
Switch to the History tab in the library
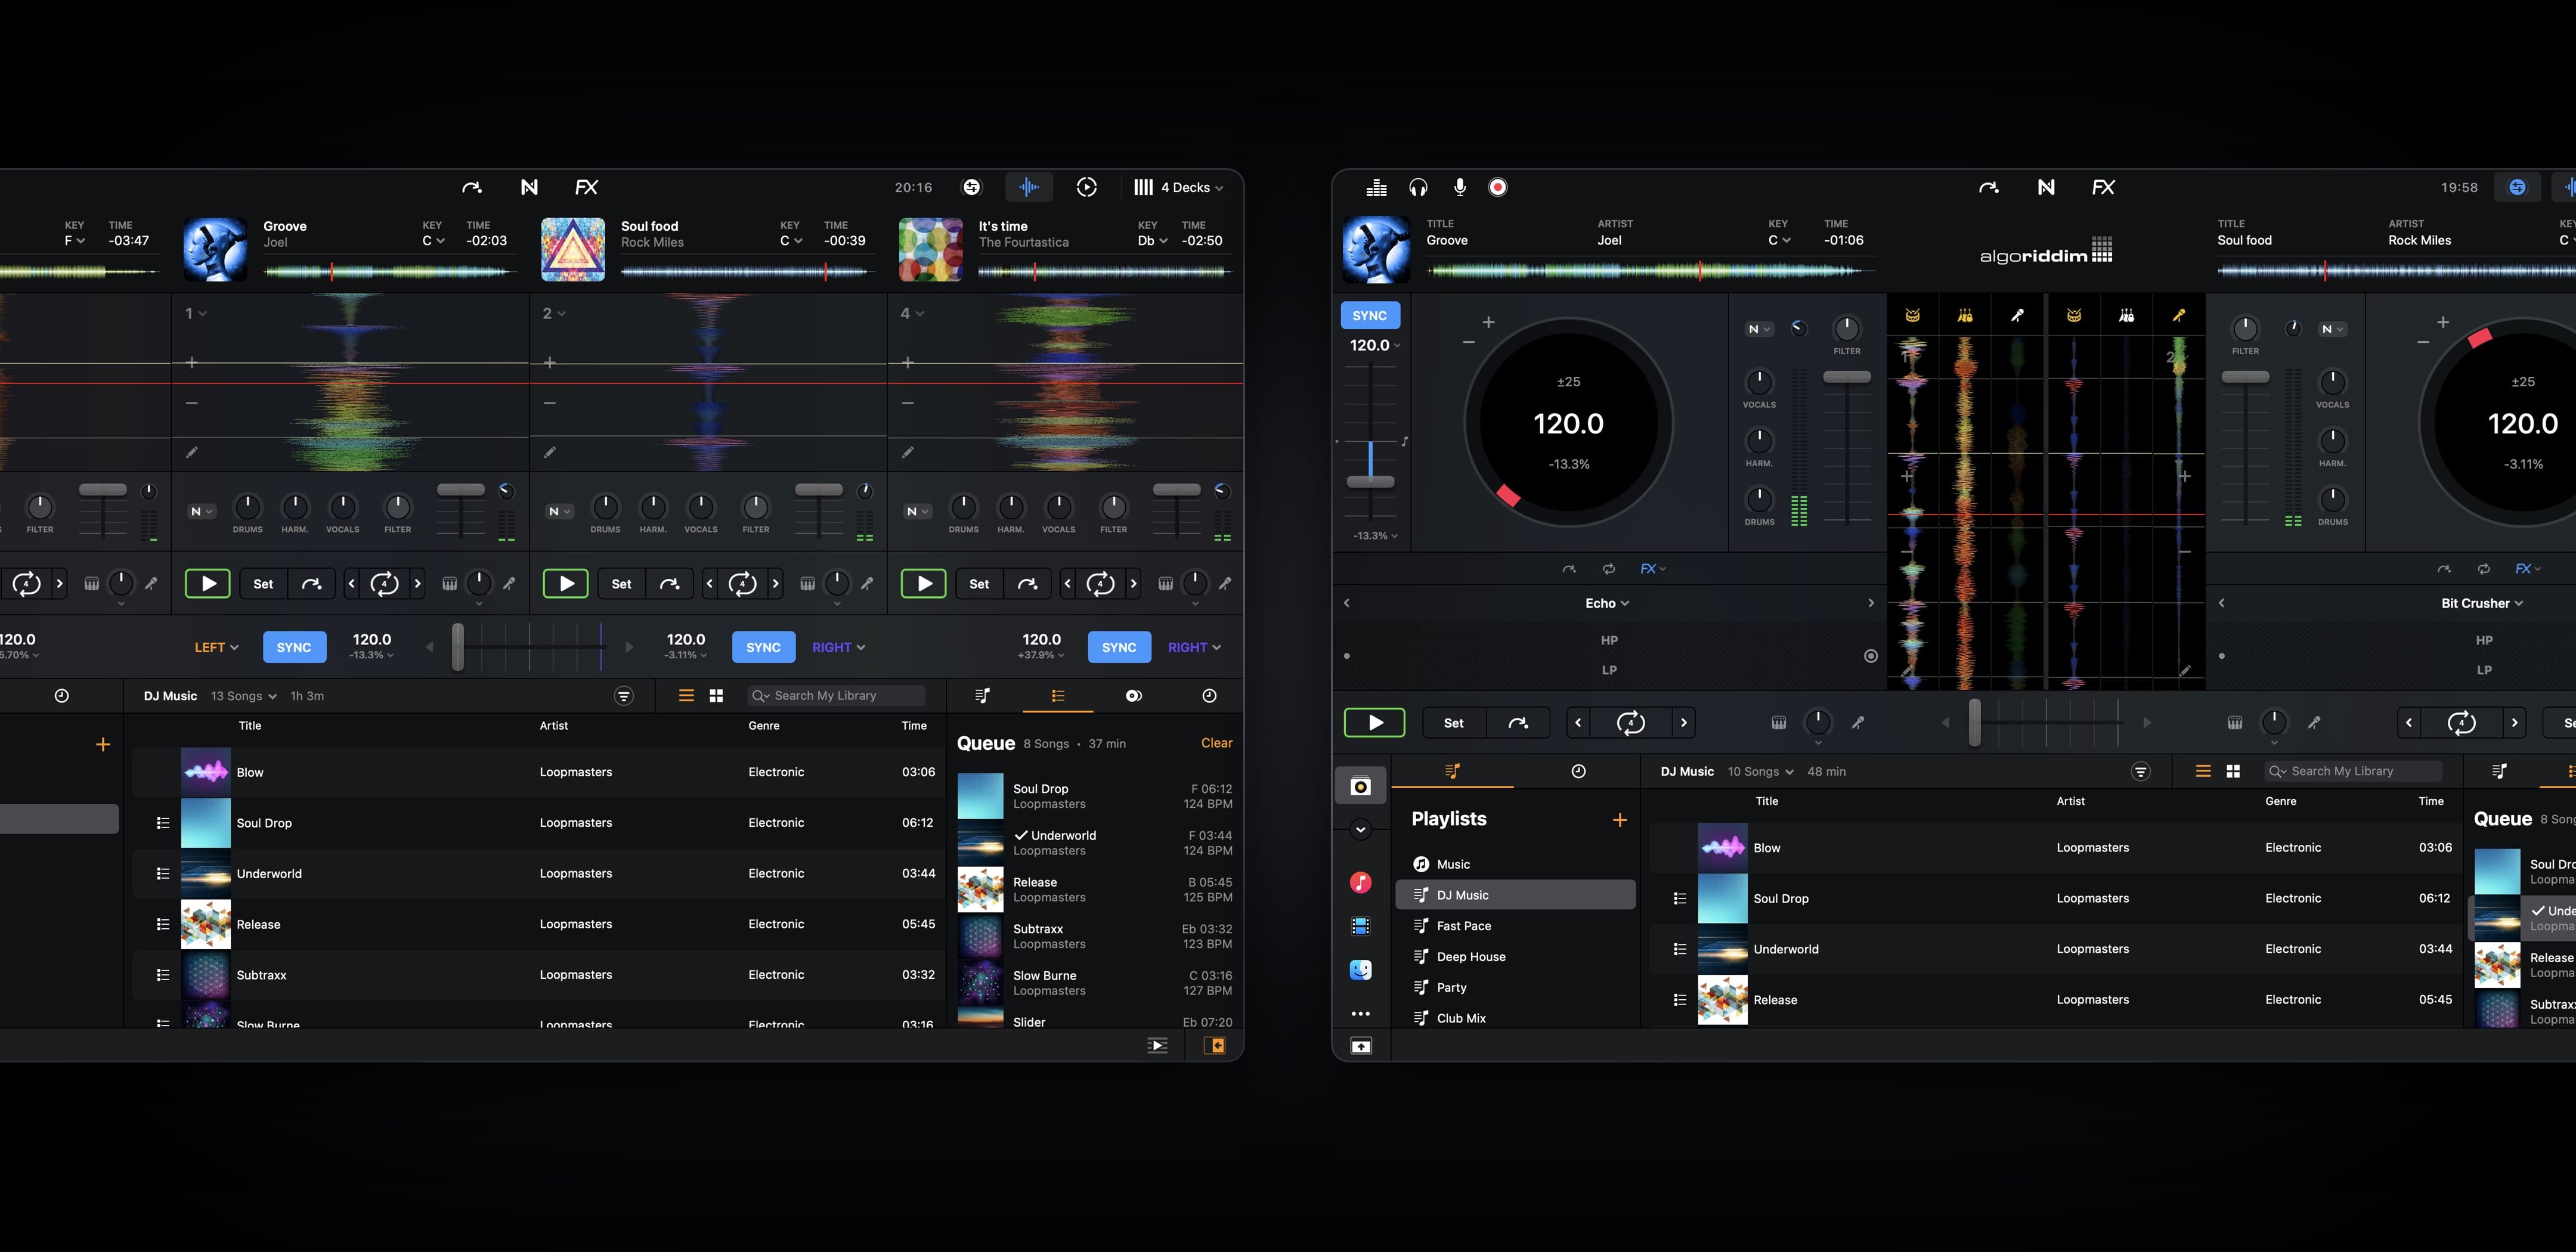(1578, 771)
